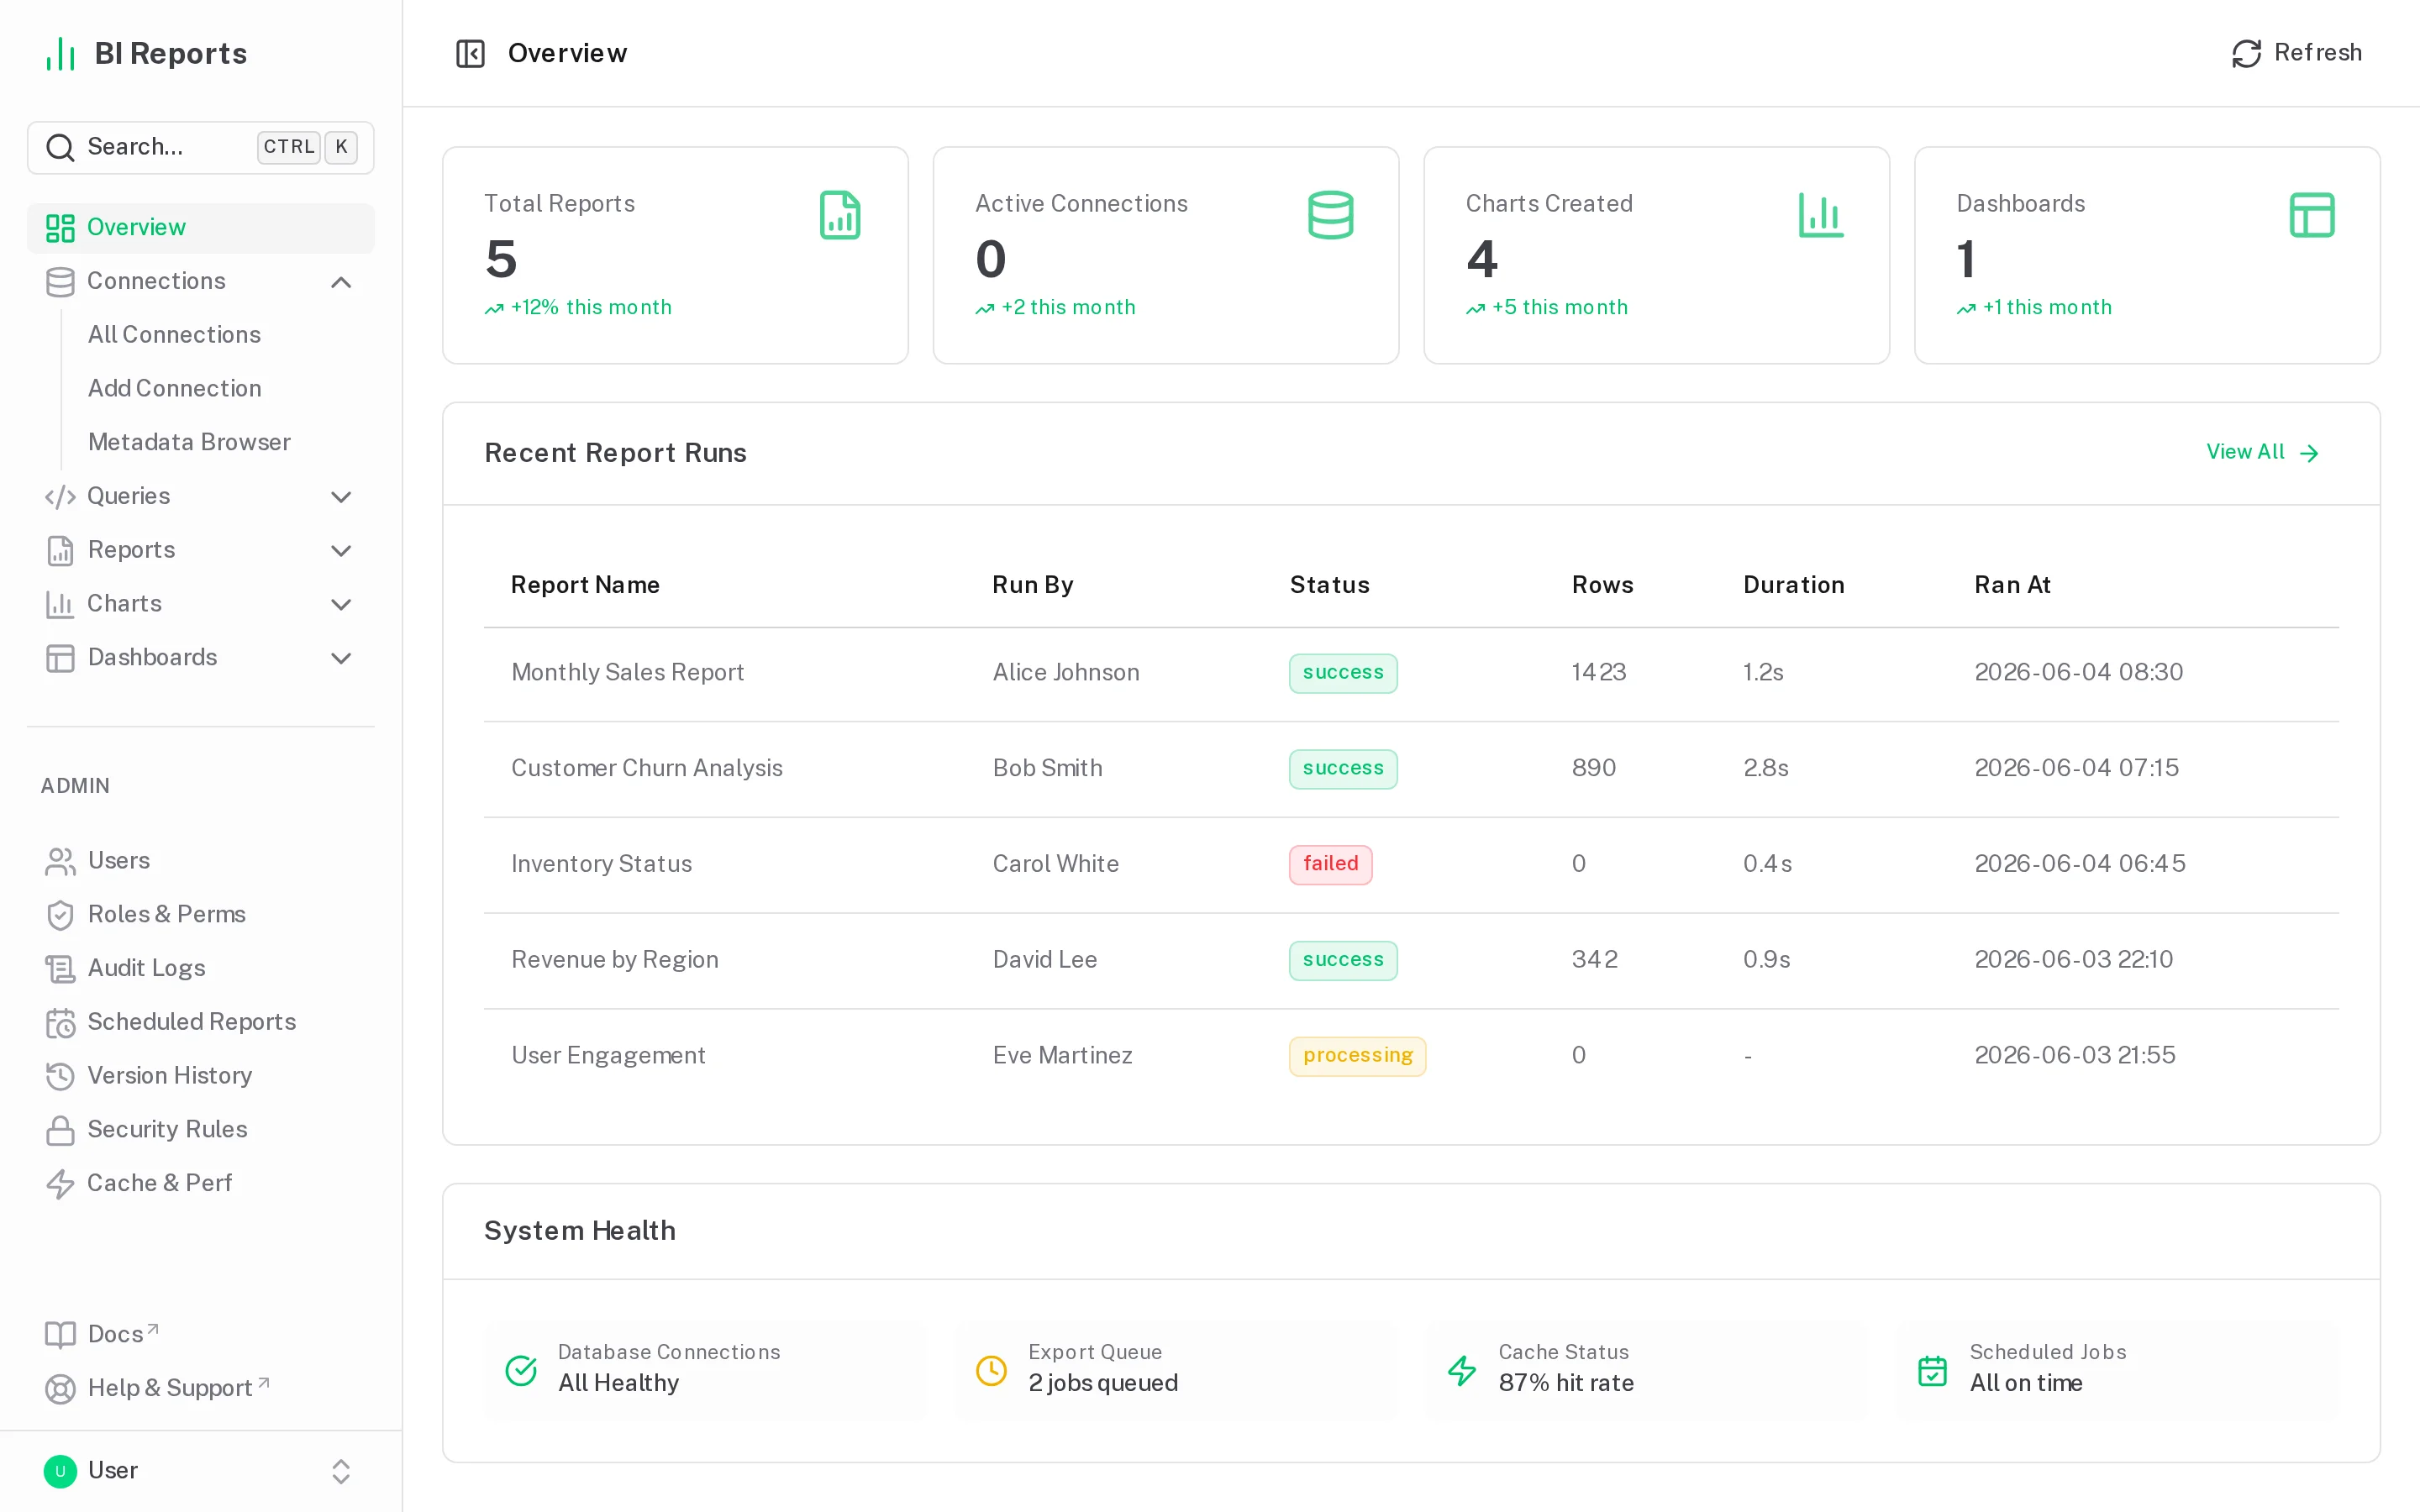Click the failed badge for Inventory Status
Screen dimensions: 2420x1512
1330,864
